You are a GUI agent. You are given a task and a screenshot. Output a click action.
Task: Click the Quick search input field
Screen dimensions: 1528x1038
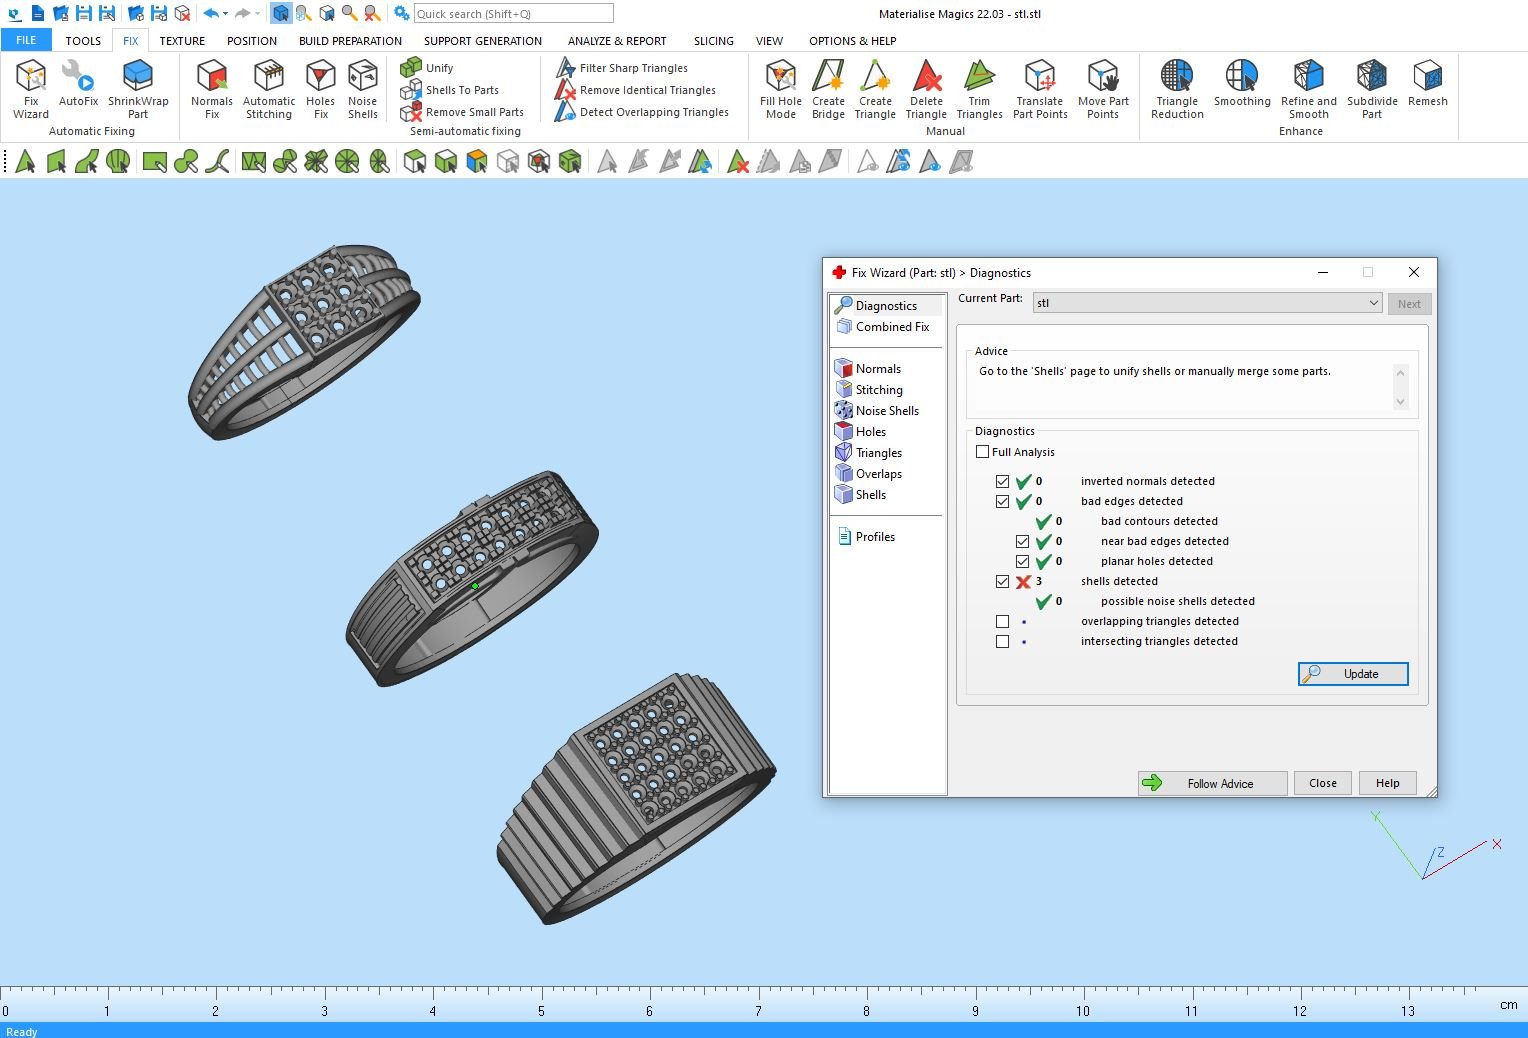click(x=513, y=14)
